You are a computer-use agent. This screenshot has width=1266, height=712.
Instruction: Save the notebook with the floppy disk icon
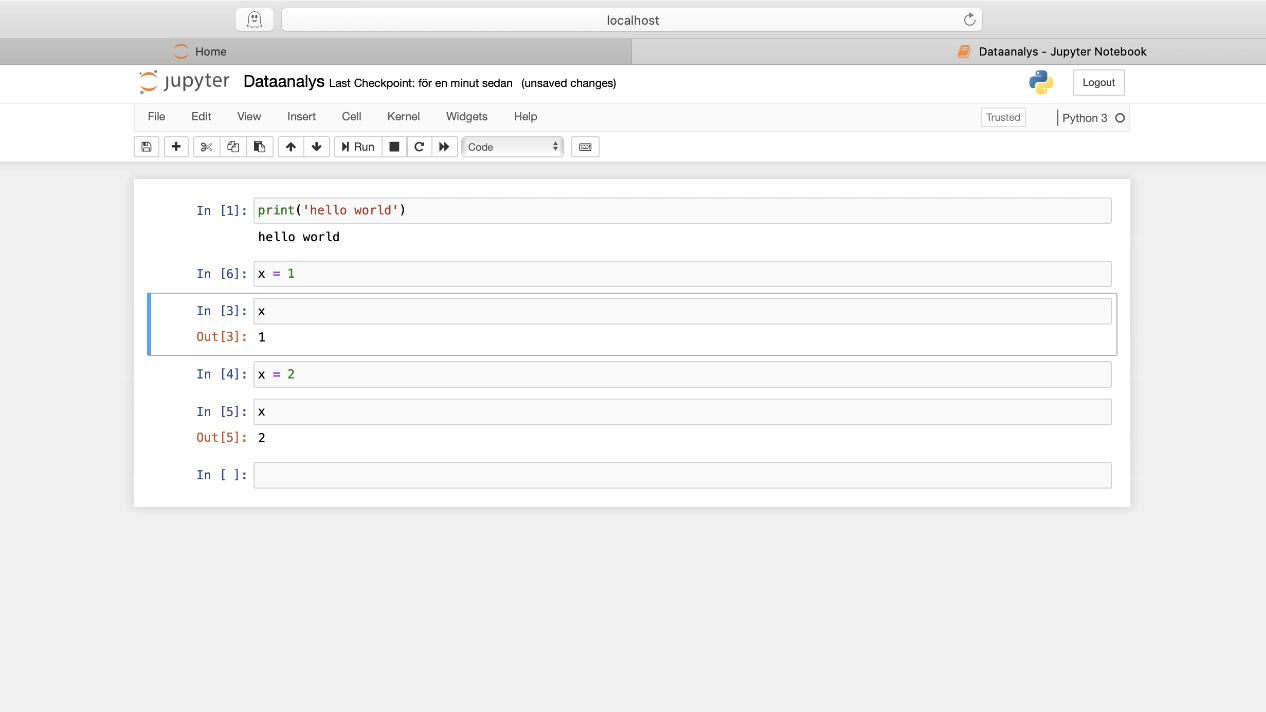(146, 147)
